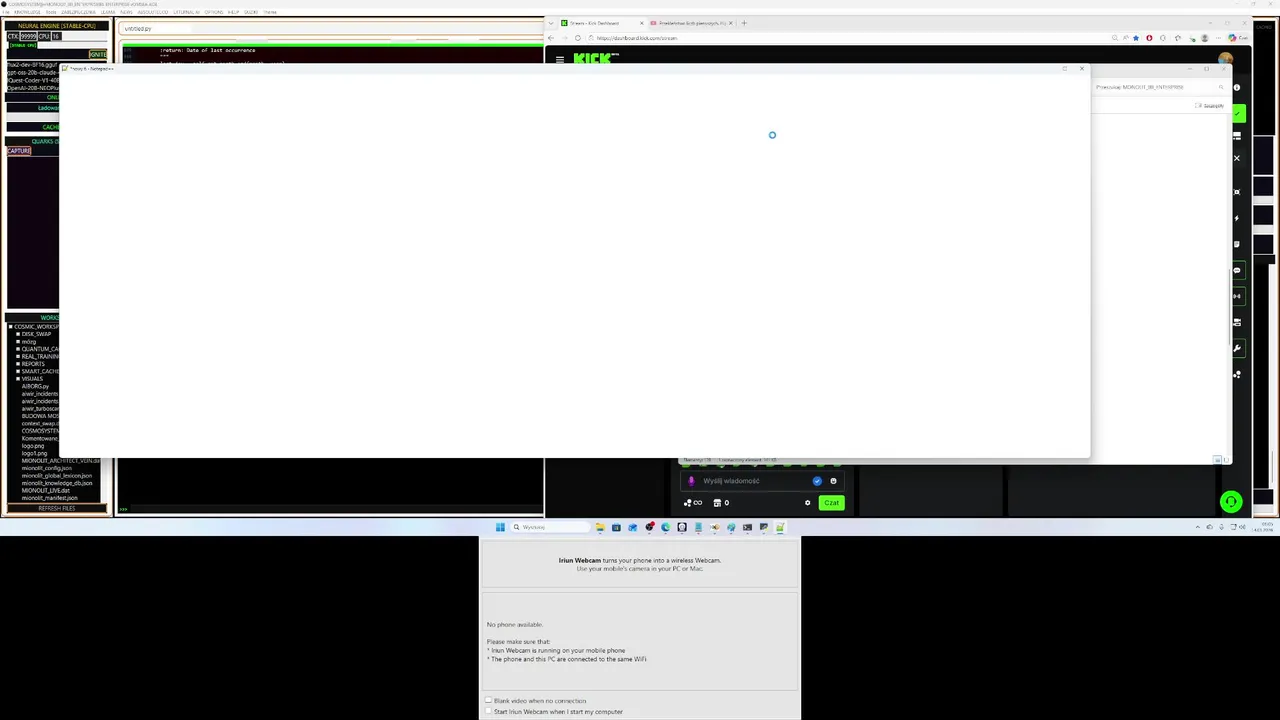
Task: Click the CPU value field
Action: coord(56,36)
